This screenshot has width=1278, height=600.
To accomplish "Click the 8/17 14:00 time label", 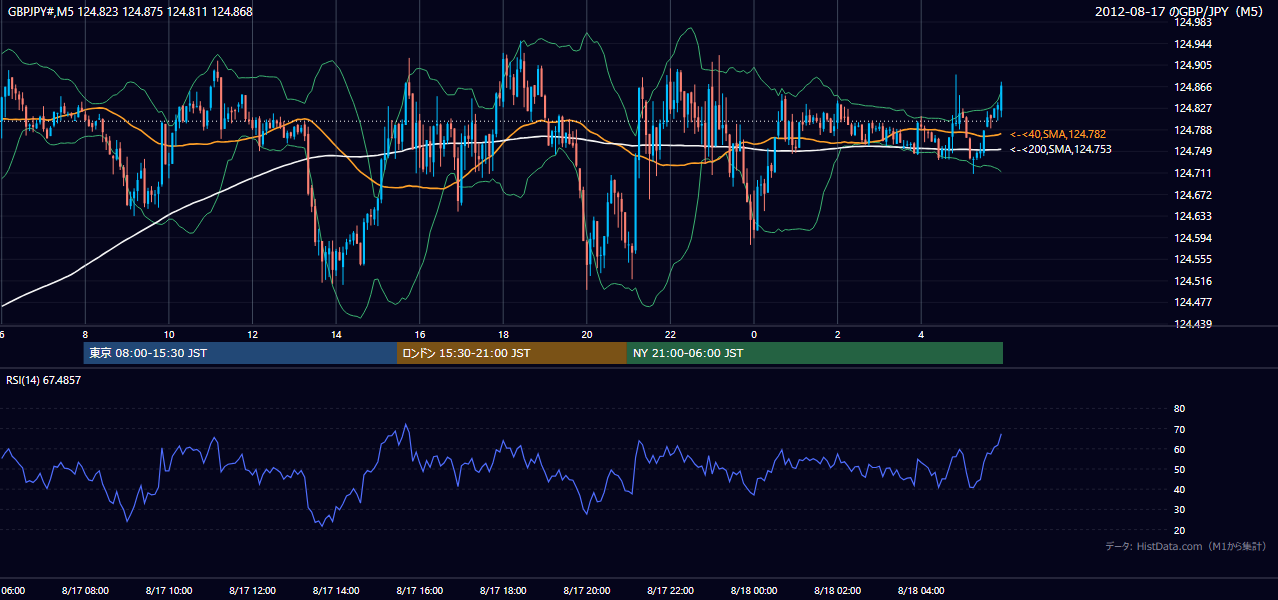I will [335, 591].
